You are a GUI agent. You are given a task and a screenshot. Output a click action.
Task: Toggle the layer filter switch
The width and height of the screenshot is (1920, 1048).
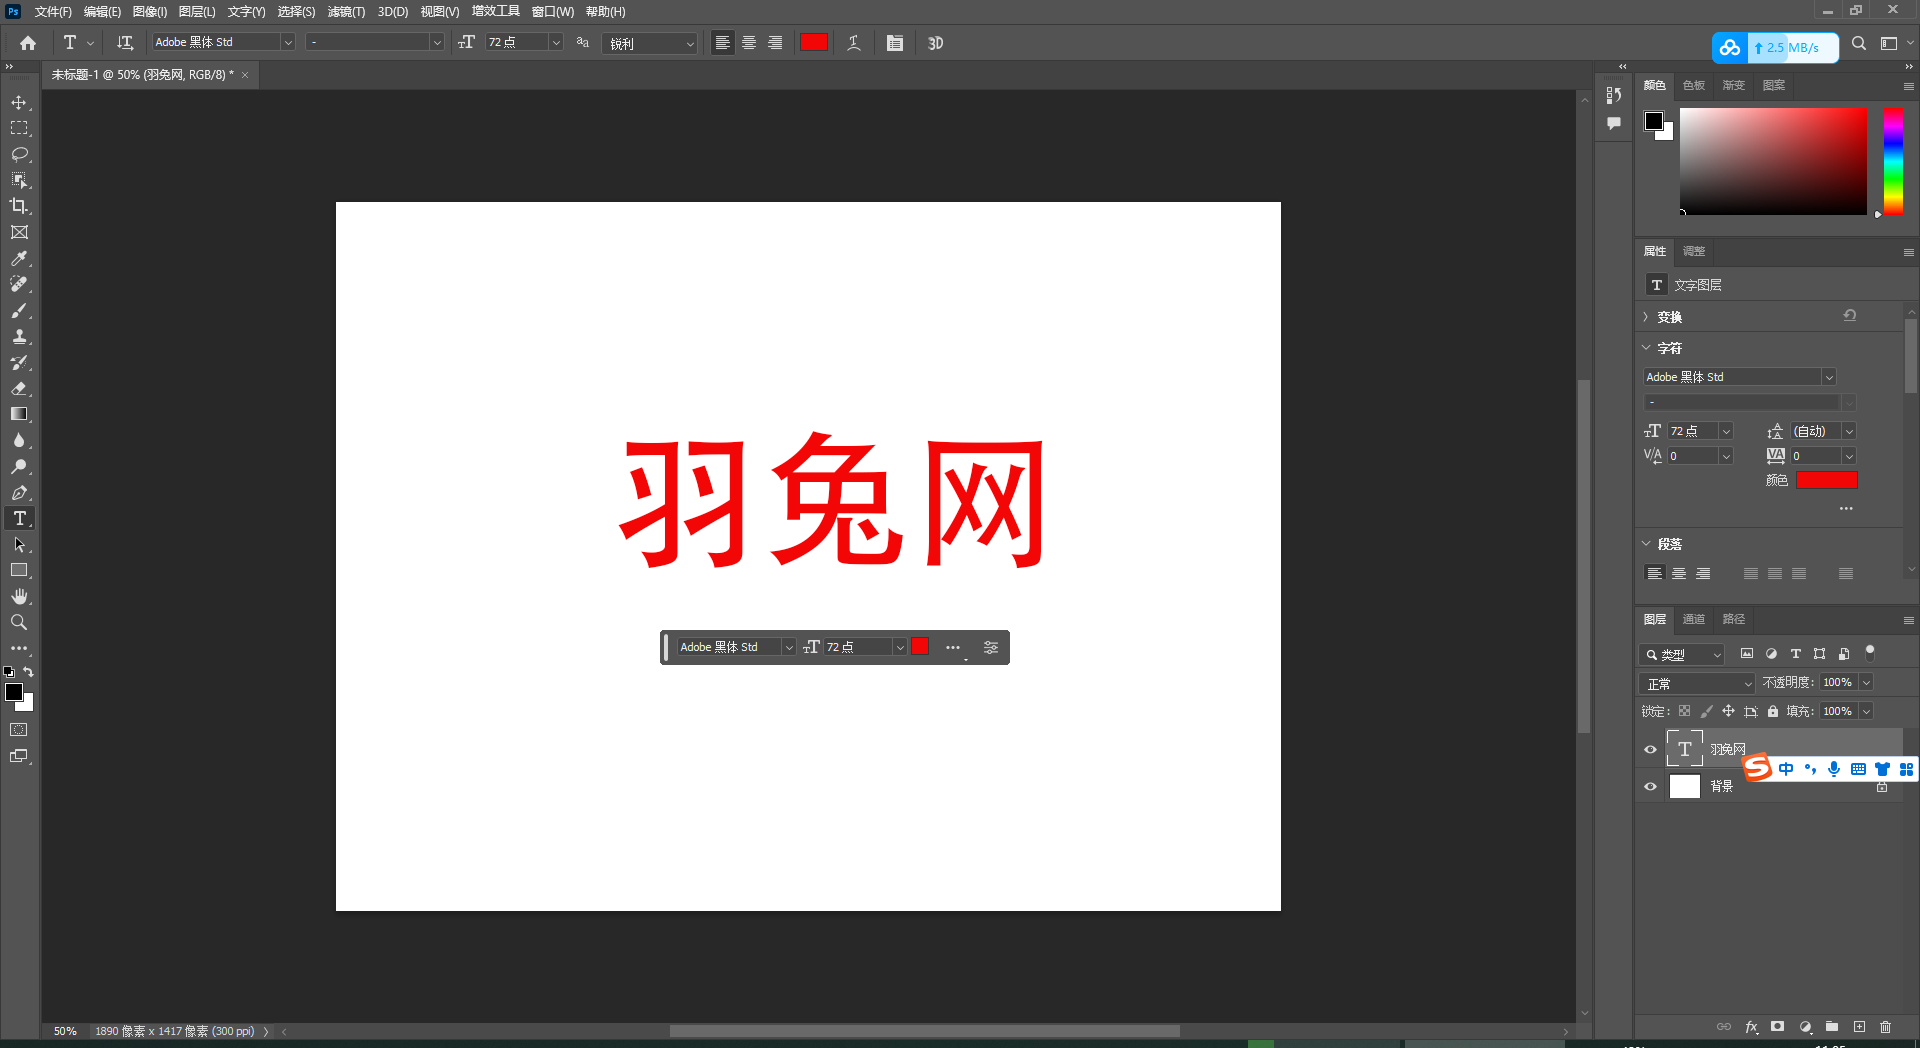click(x=1870, y=653)
